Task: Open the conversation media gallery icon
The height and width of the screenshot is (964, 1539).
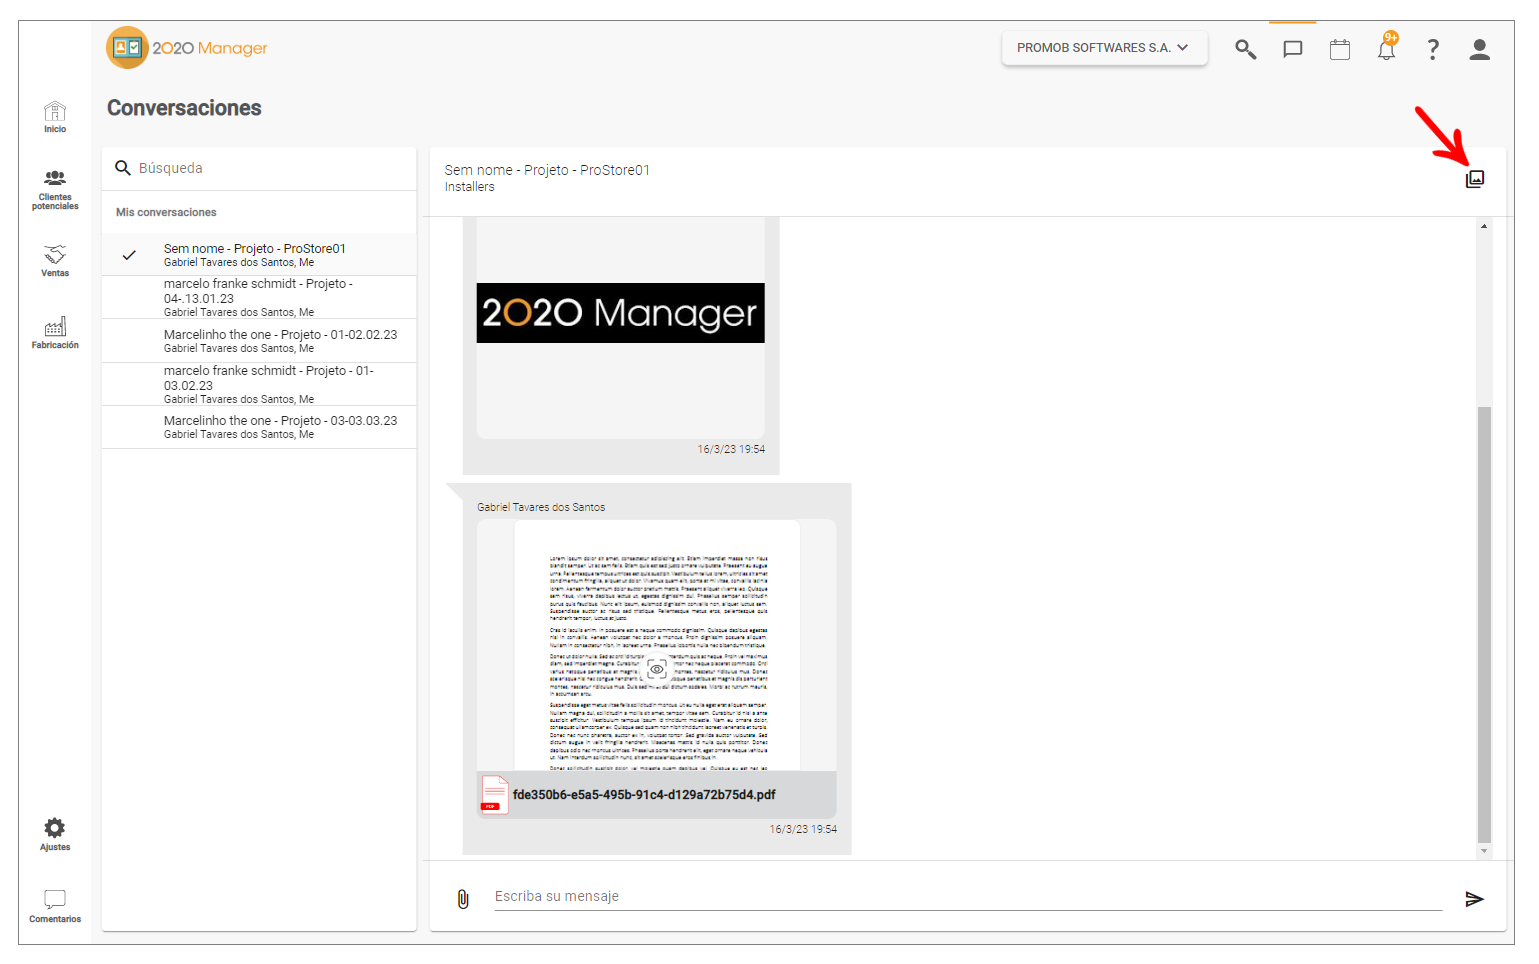Action: click(1475, 179)
